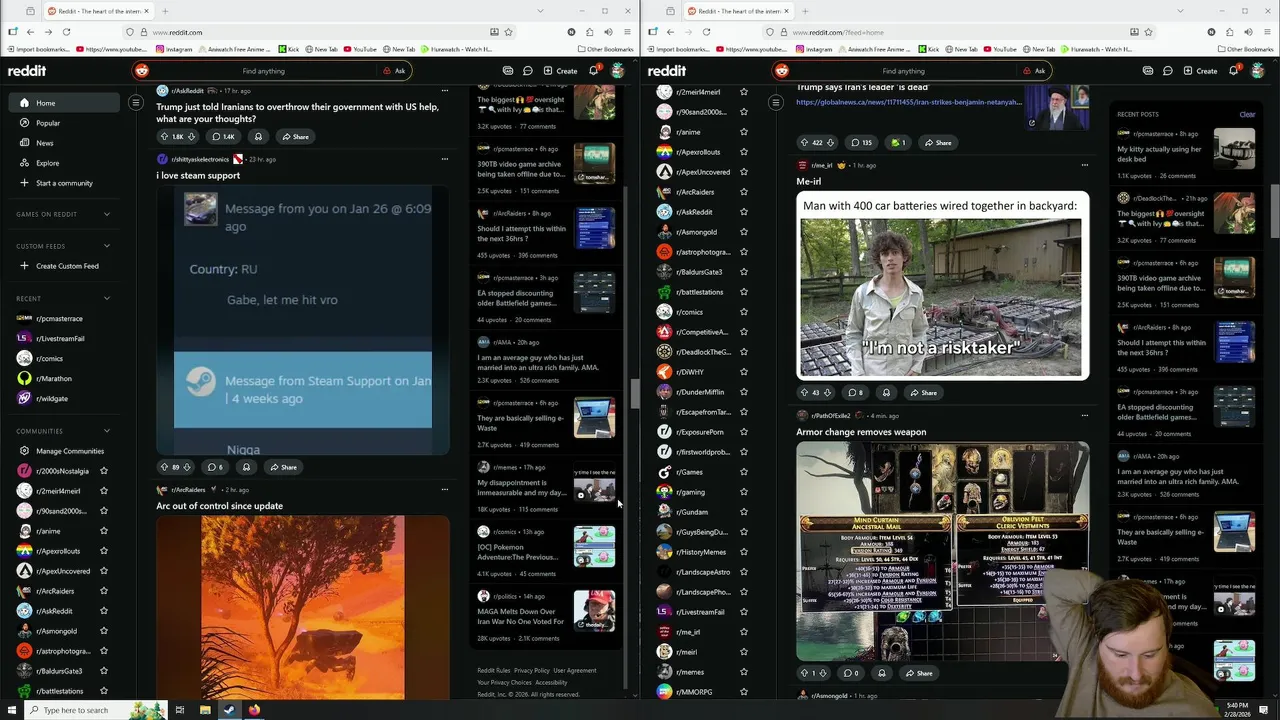Favorite r/HistoryMemes star in right window
1280x720 pixels.
(x=744, y=552)
